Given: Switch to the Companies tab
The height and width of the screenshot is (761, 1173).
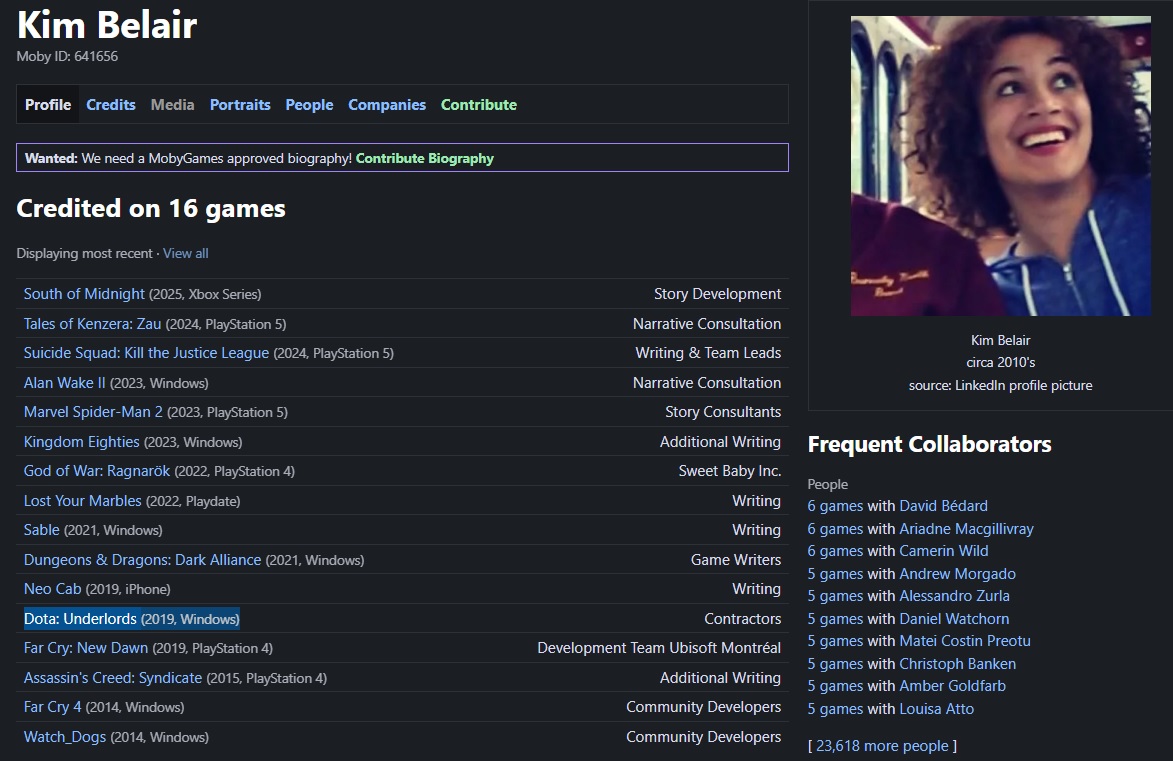Looking at the screenshot, I should (387, 105).
